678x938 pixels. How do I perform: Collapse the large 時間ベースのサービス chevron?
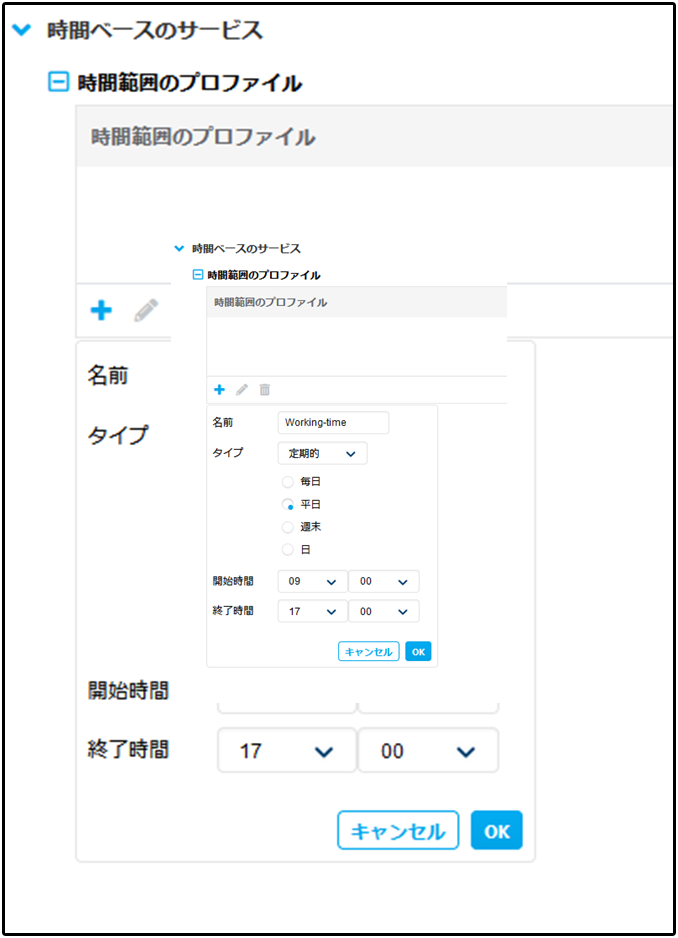pos(21,31)
